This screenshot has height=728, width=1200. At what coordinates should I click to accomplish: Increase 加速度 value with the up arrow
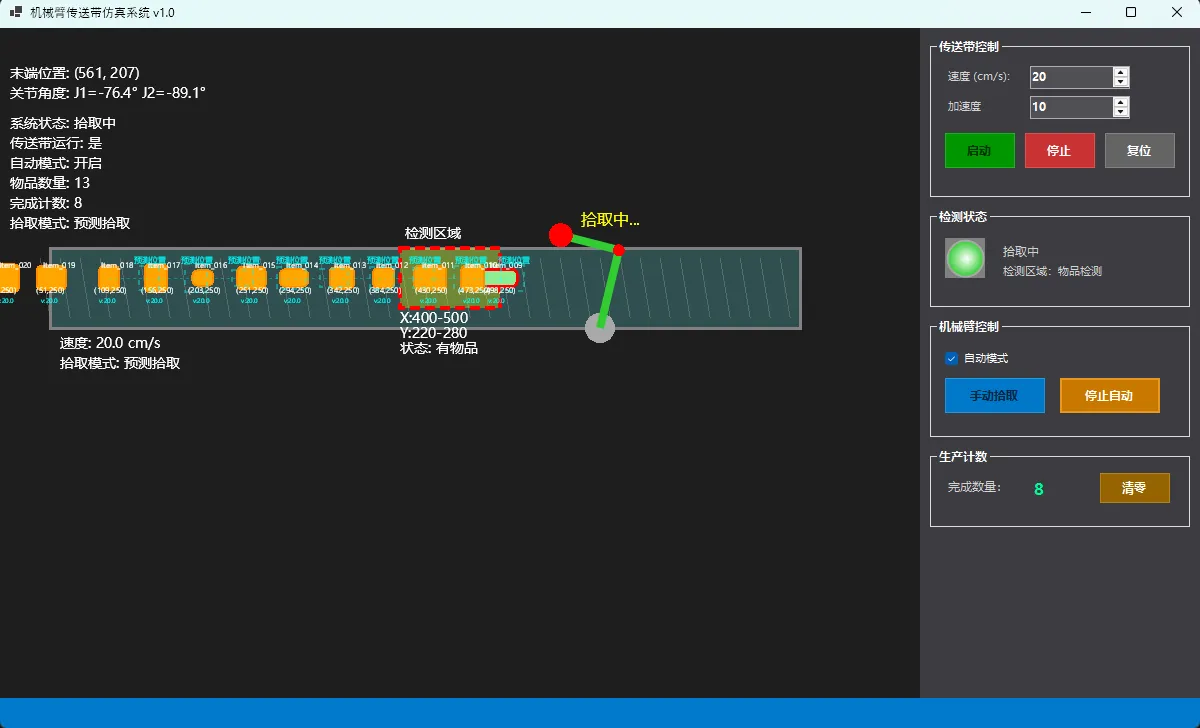click(1121, 102)
